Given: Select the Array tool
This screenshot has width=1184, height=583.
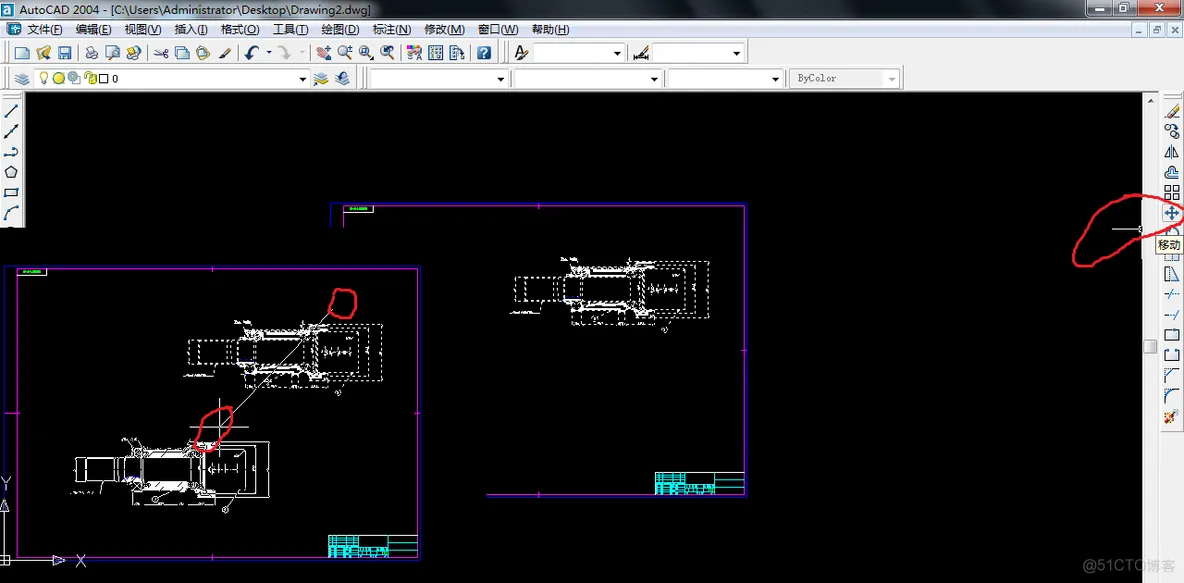Looking at the screenshot, I should pyautogui.click(x=1172, y=193).
